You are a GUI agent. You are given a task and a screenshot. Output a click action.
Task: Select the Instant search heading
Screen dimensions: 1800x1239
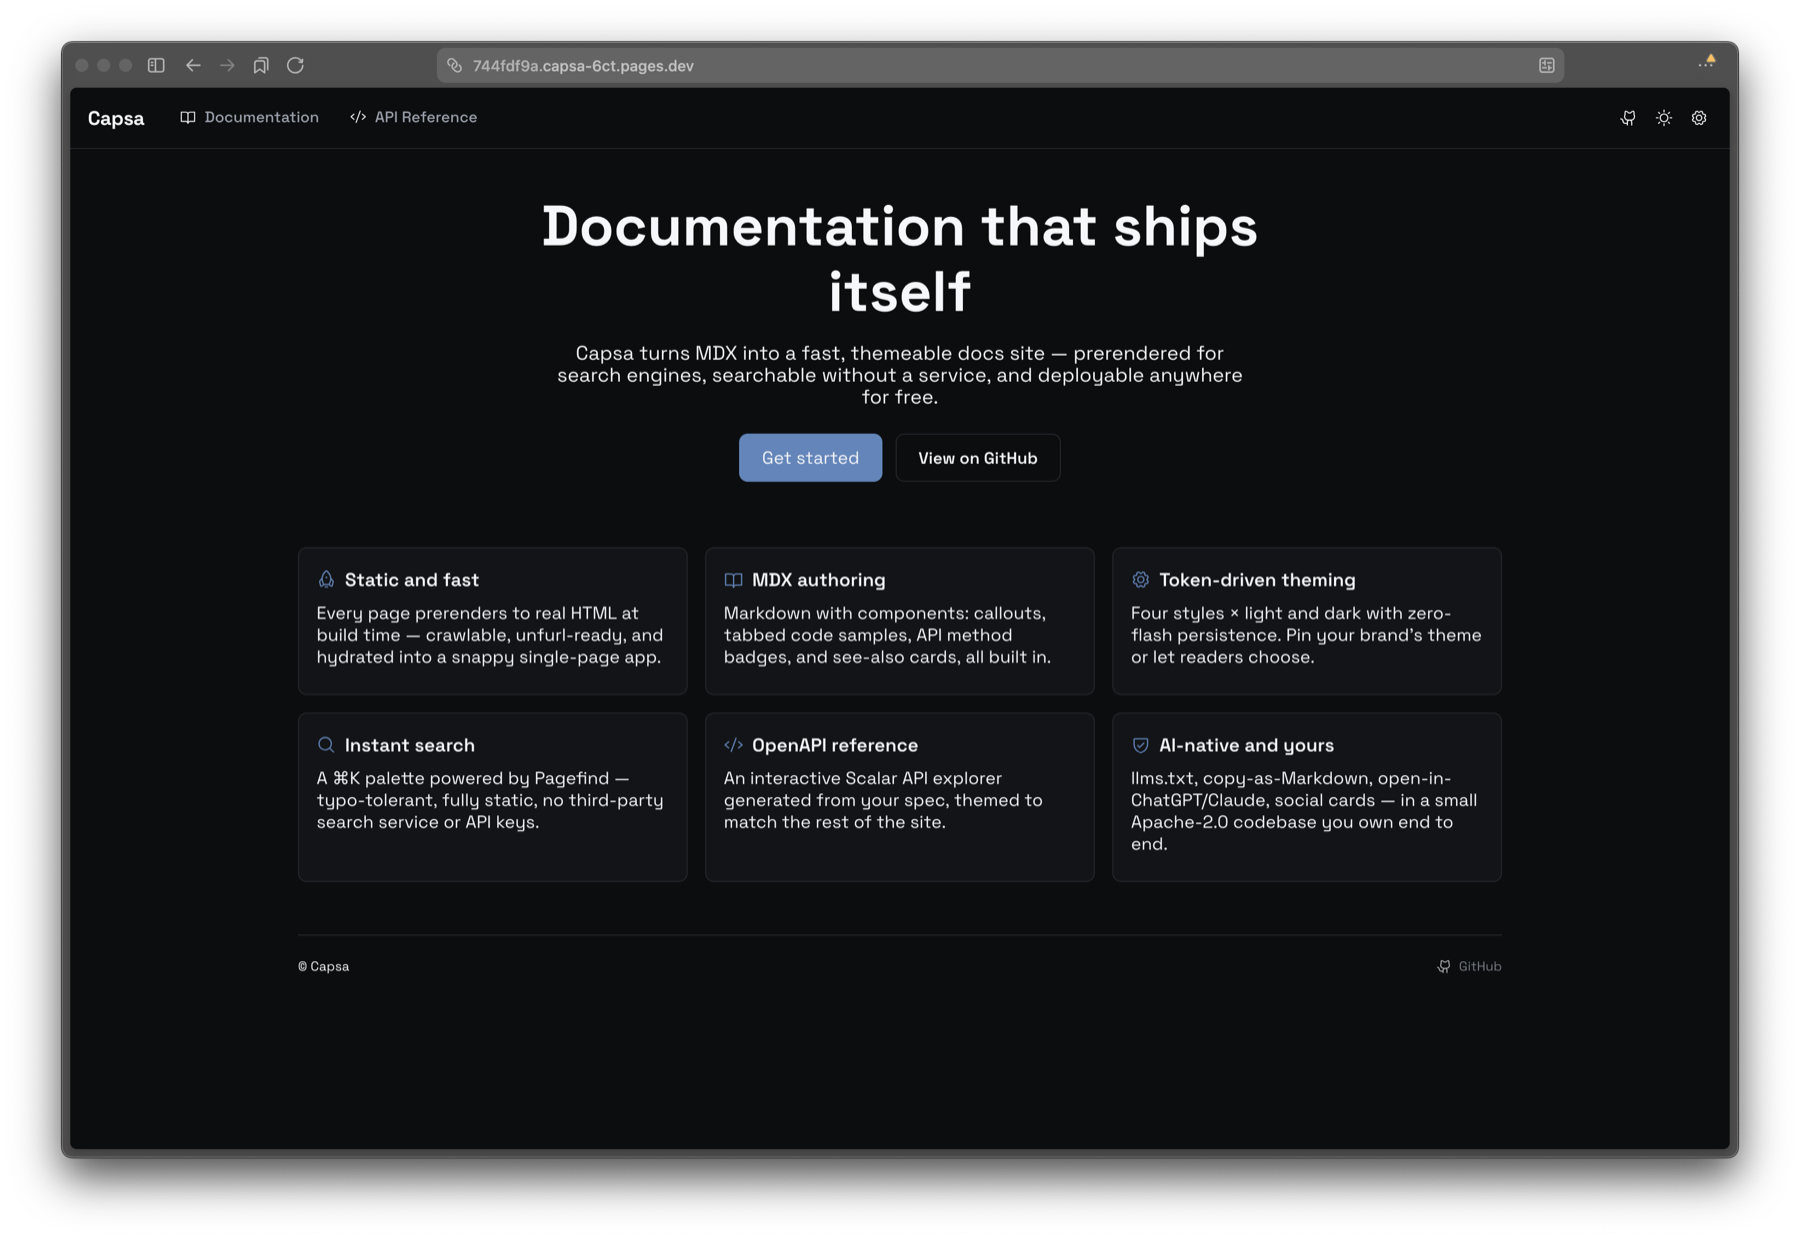click(x=410, y=745)
